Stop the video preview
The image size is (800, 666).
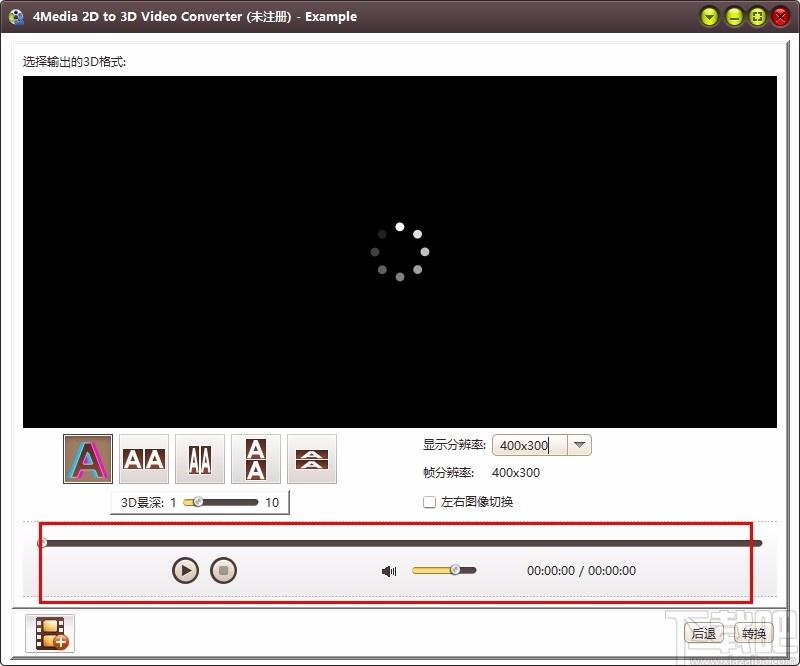(x=223, y=570)
